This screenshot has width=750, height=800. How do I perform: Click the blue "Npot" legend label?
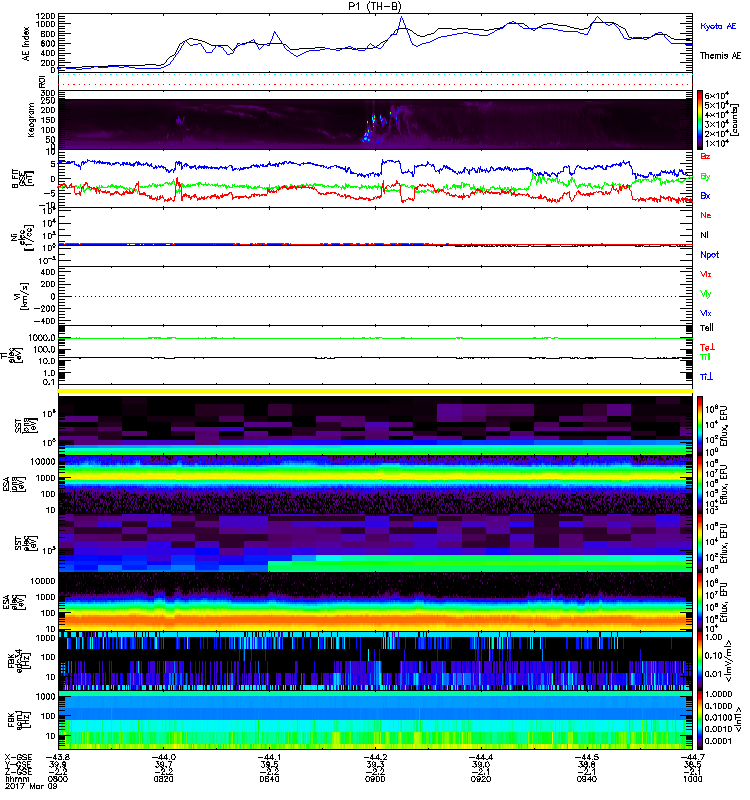(x=710, y=255)
